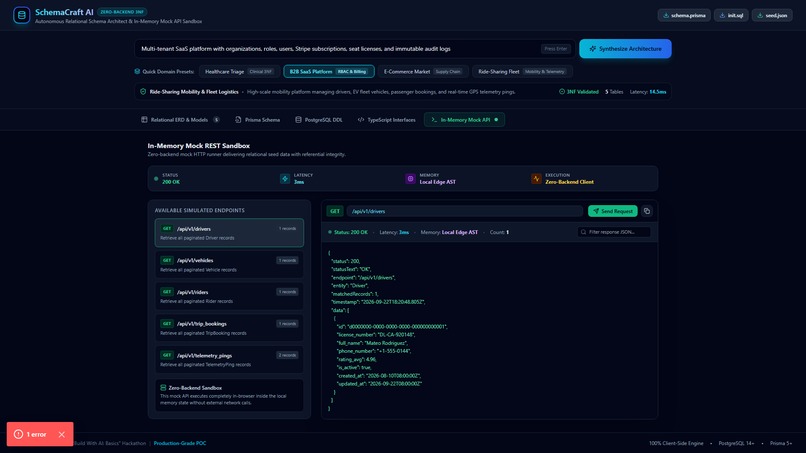Click the latency lightning icon in stats bar

tap(285, 178)
